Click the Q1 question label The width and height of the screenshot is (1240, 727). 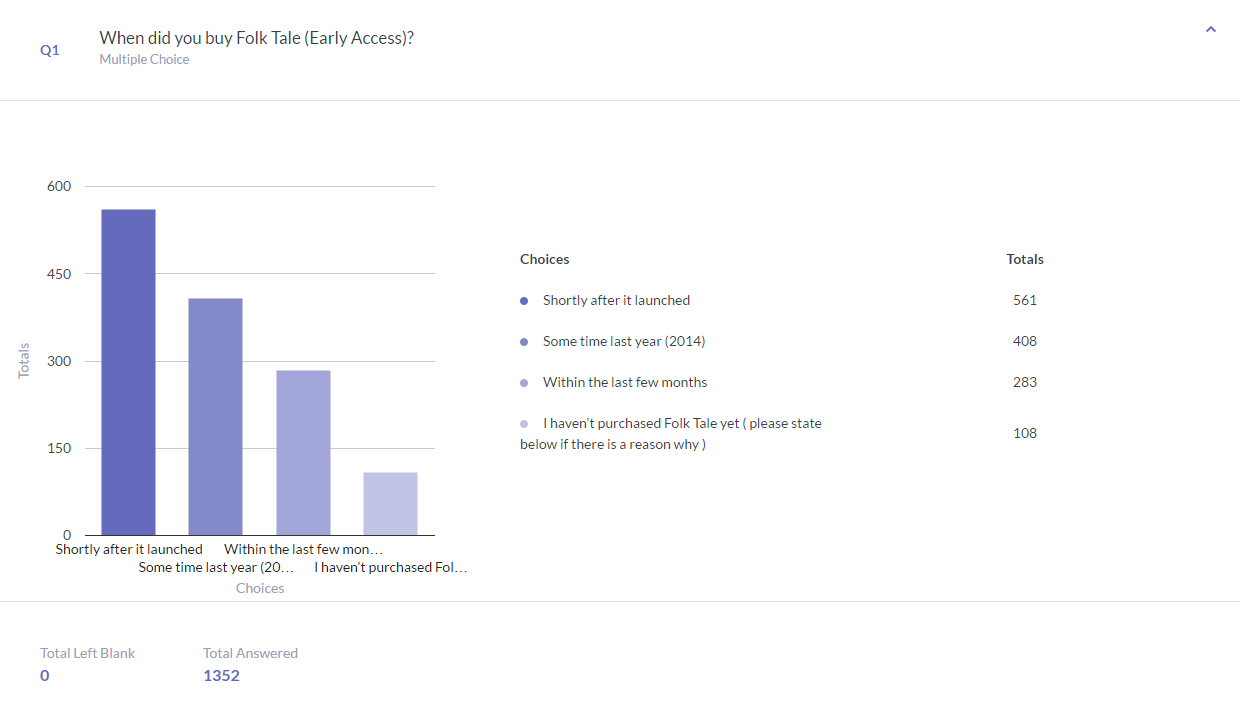point(50,50)
